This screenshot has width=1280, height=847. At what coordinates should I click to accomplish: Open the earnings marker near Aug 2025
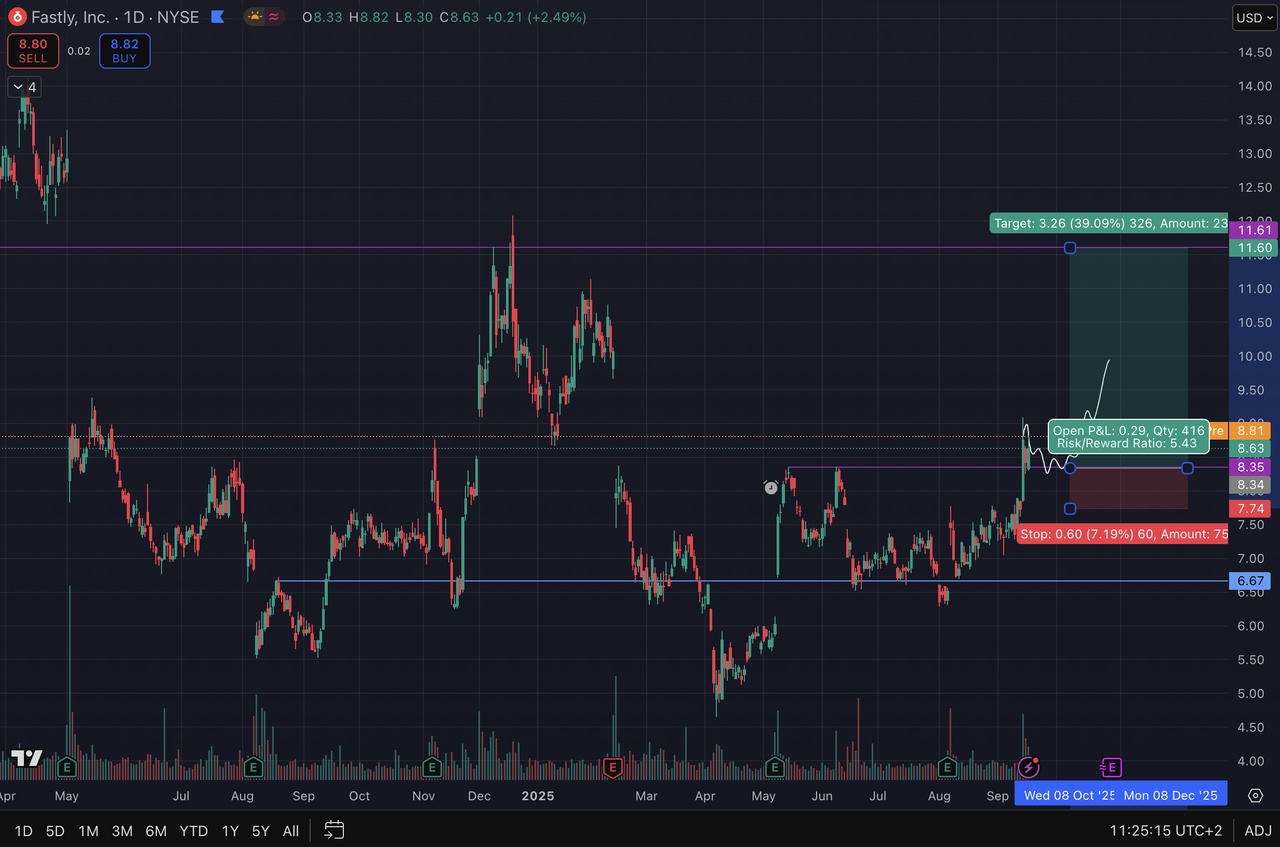coord(947,767)
